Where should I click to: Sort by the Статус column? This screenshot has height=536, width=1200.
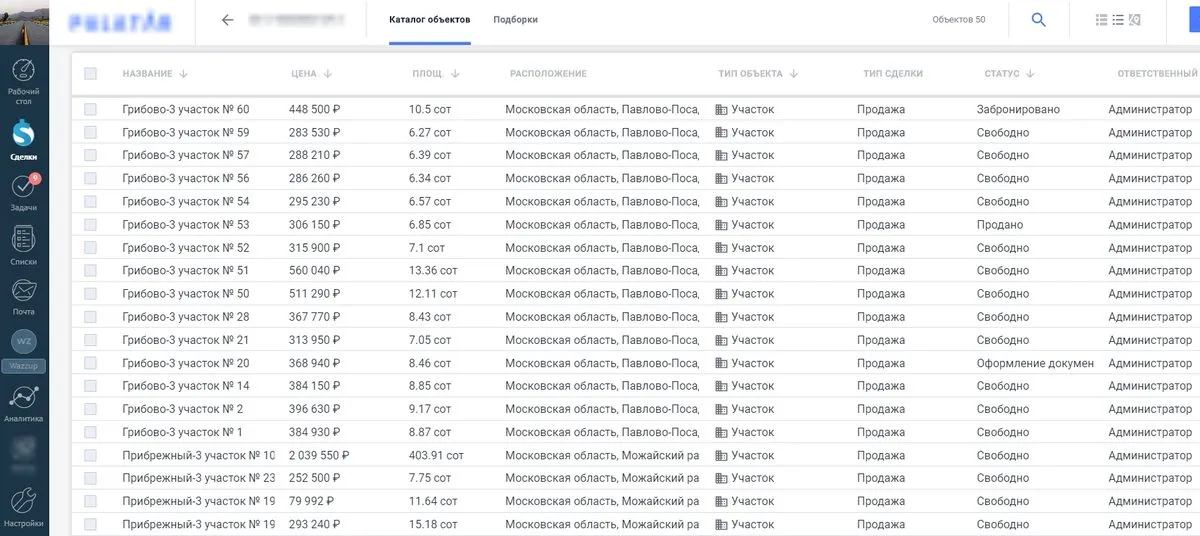tap(1030, 74)
